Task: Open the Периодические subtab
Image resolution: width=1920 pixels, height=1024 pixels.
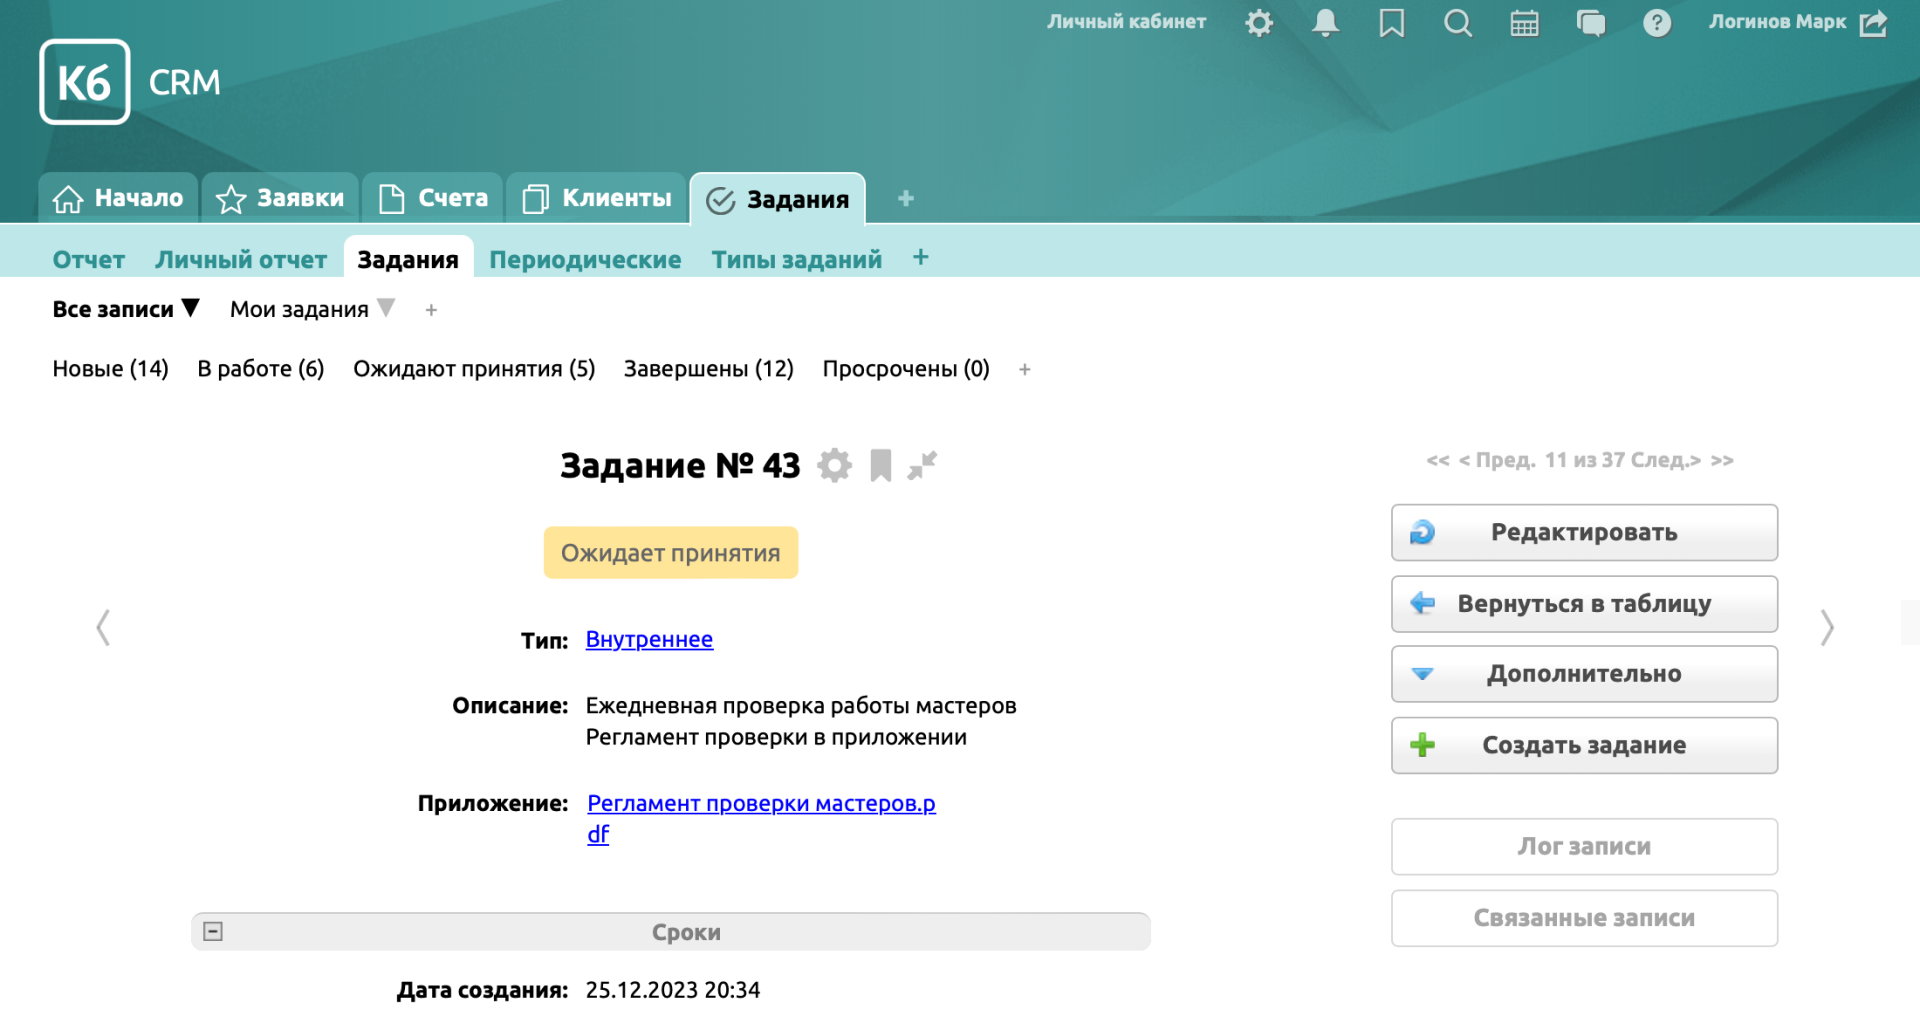Action: pos(585,260)
